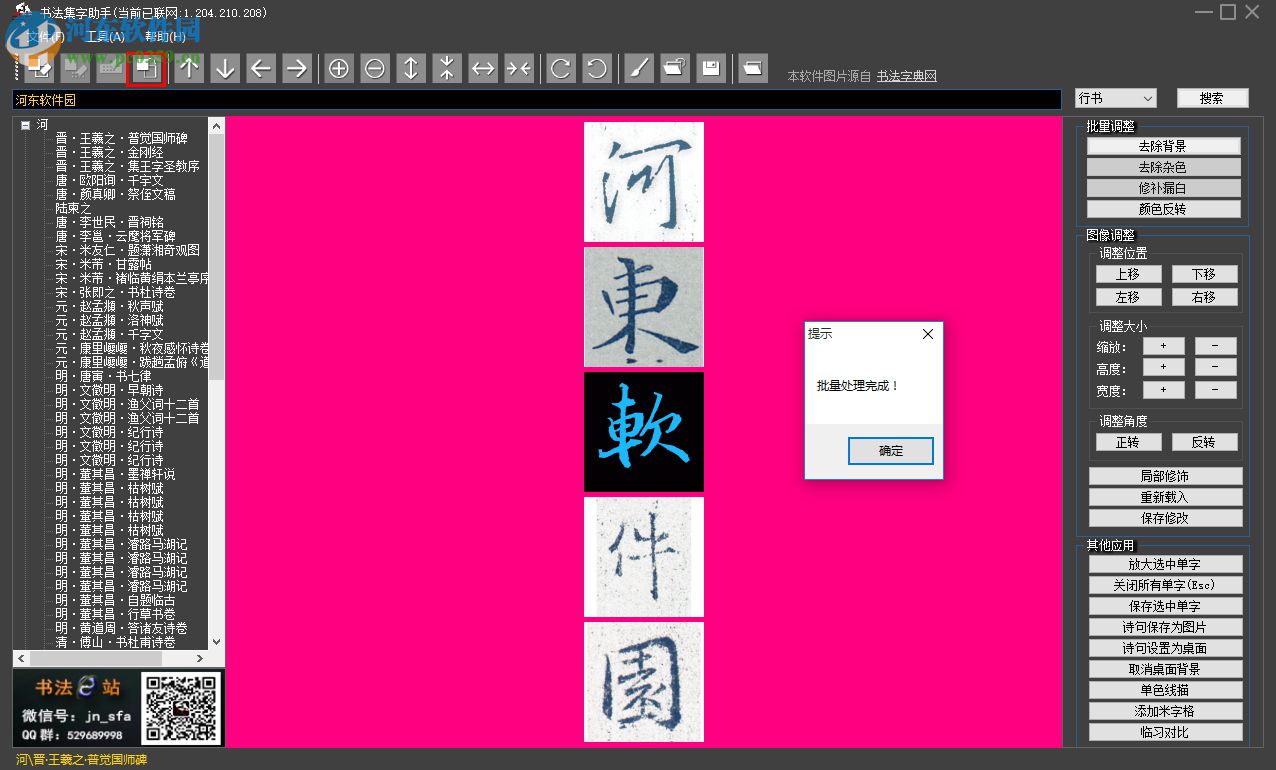1276x770 pixels.
Task: Click the move character up arrow tool
Action: [190, 68]
